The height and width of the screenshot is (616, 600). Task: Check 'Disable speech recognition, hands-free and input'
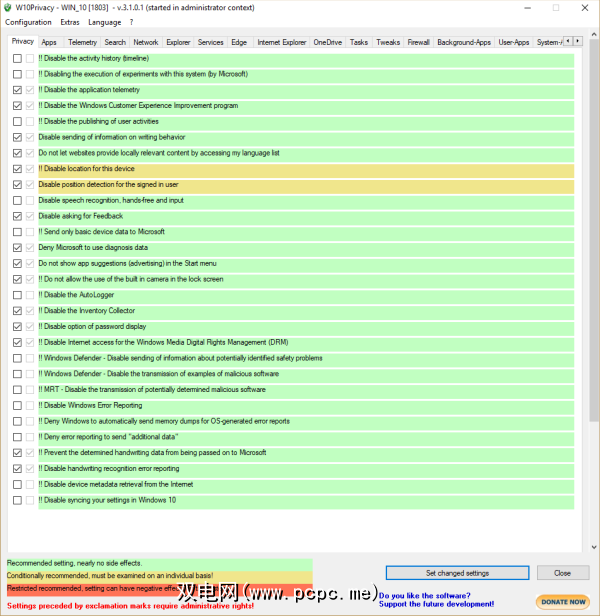click(x=17, y=200)
